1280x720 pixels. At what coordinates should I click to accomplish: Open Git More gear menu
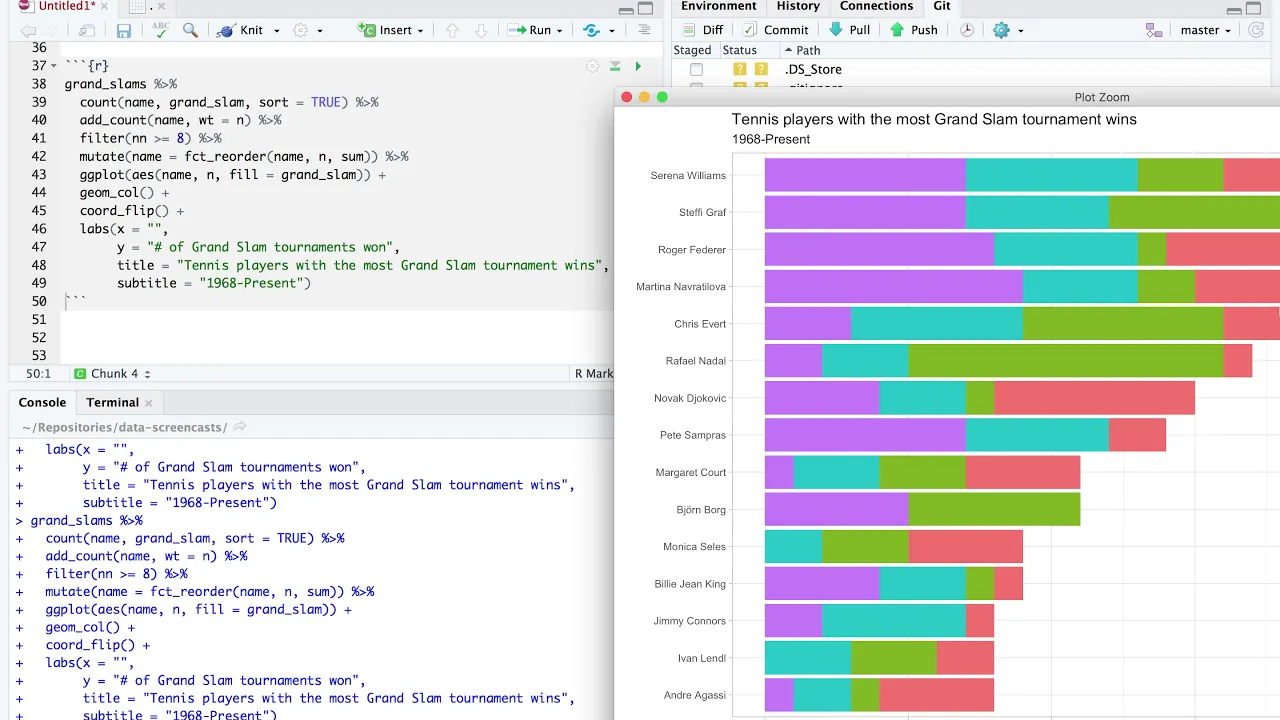tap(1006, 30)
